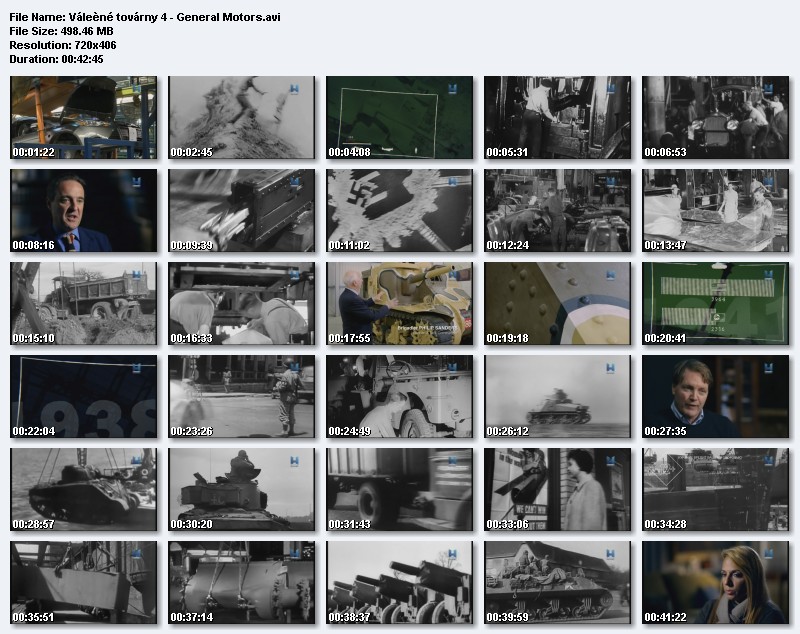The height and width of the screenshot is (634, 800).
Task: Open the thumbnail stamped 00:01:22
Action: (x=83, y=117)
